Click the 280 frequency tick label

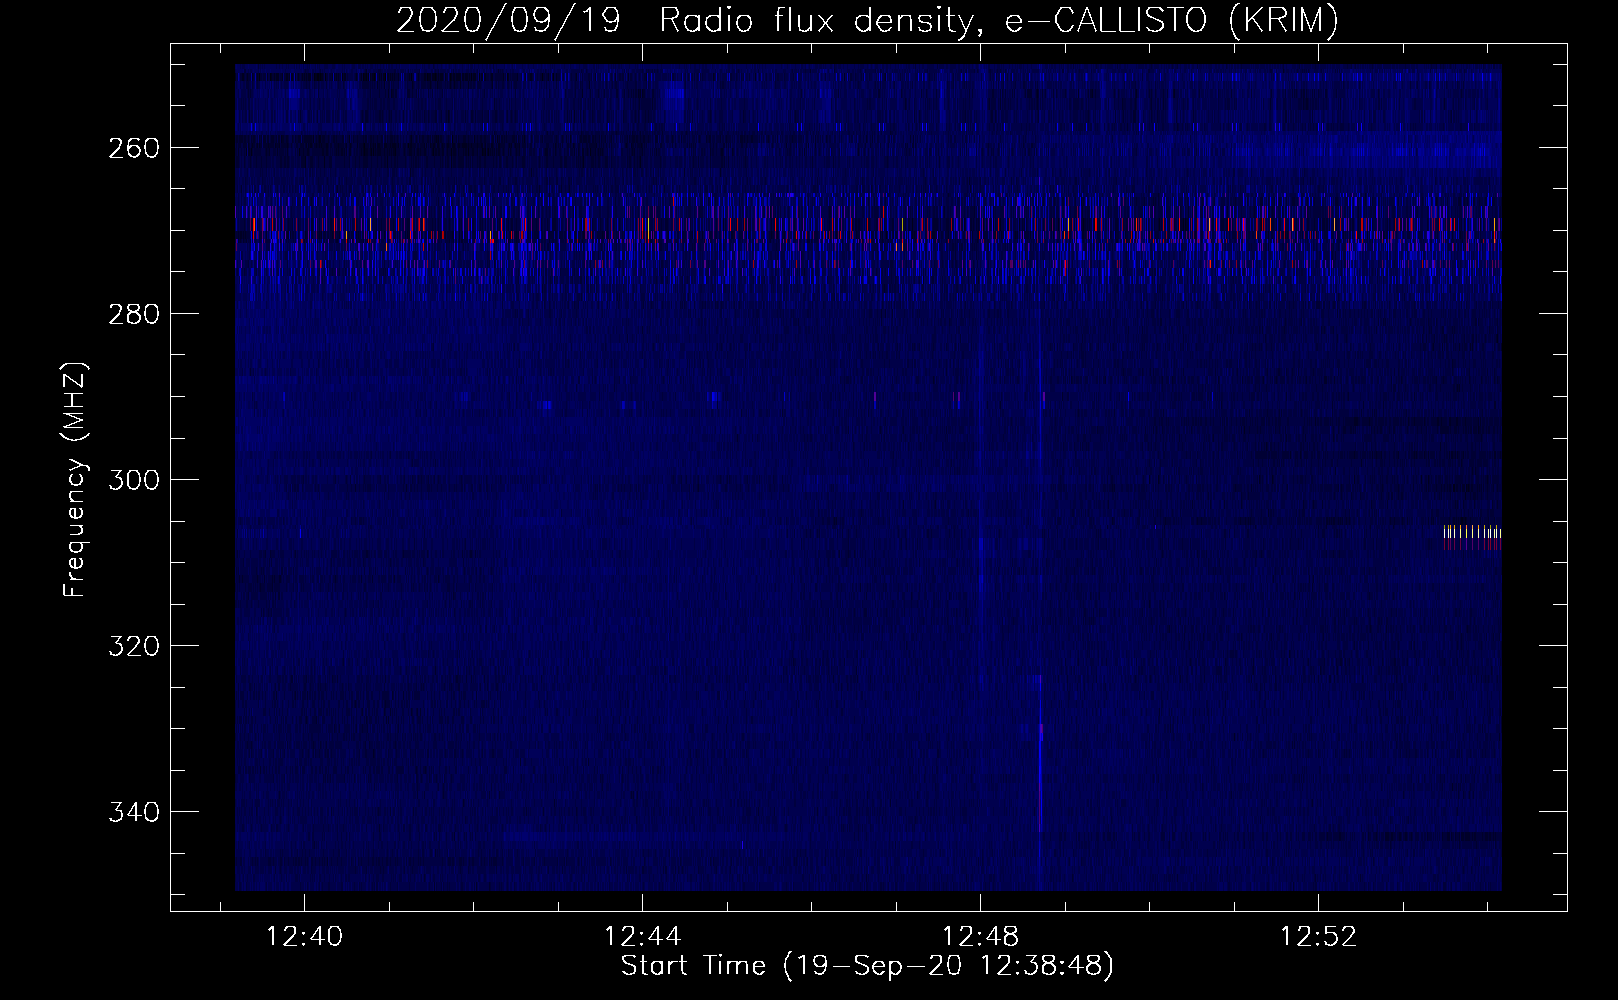point(132,314)
